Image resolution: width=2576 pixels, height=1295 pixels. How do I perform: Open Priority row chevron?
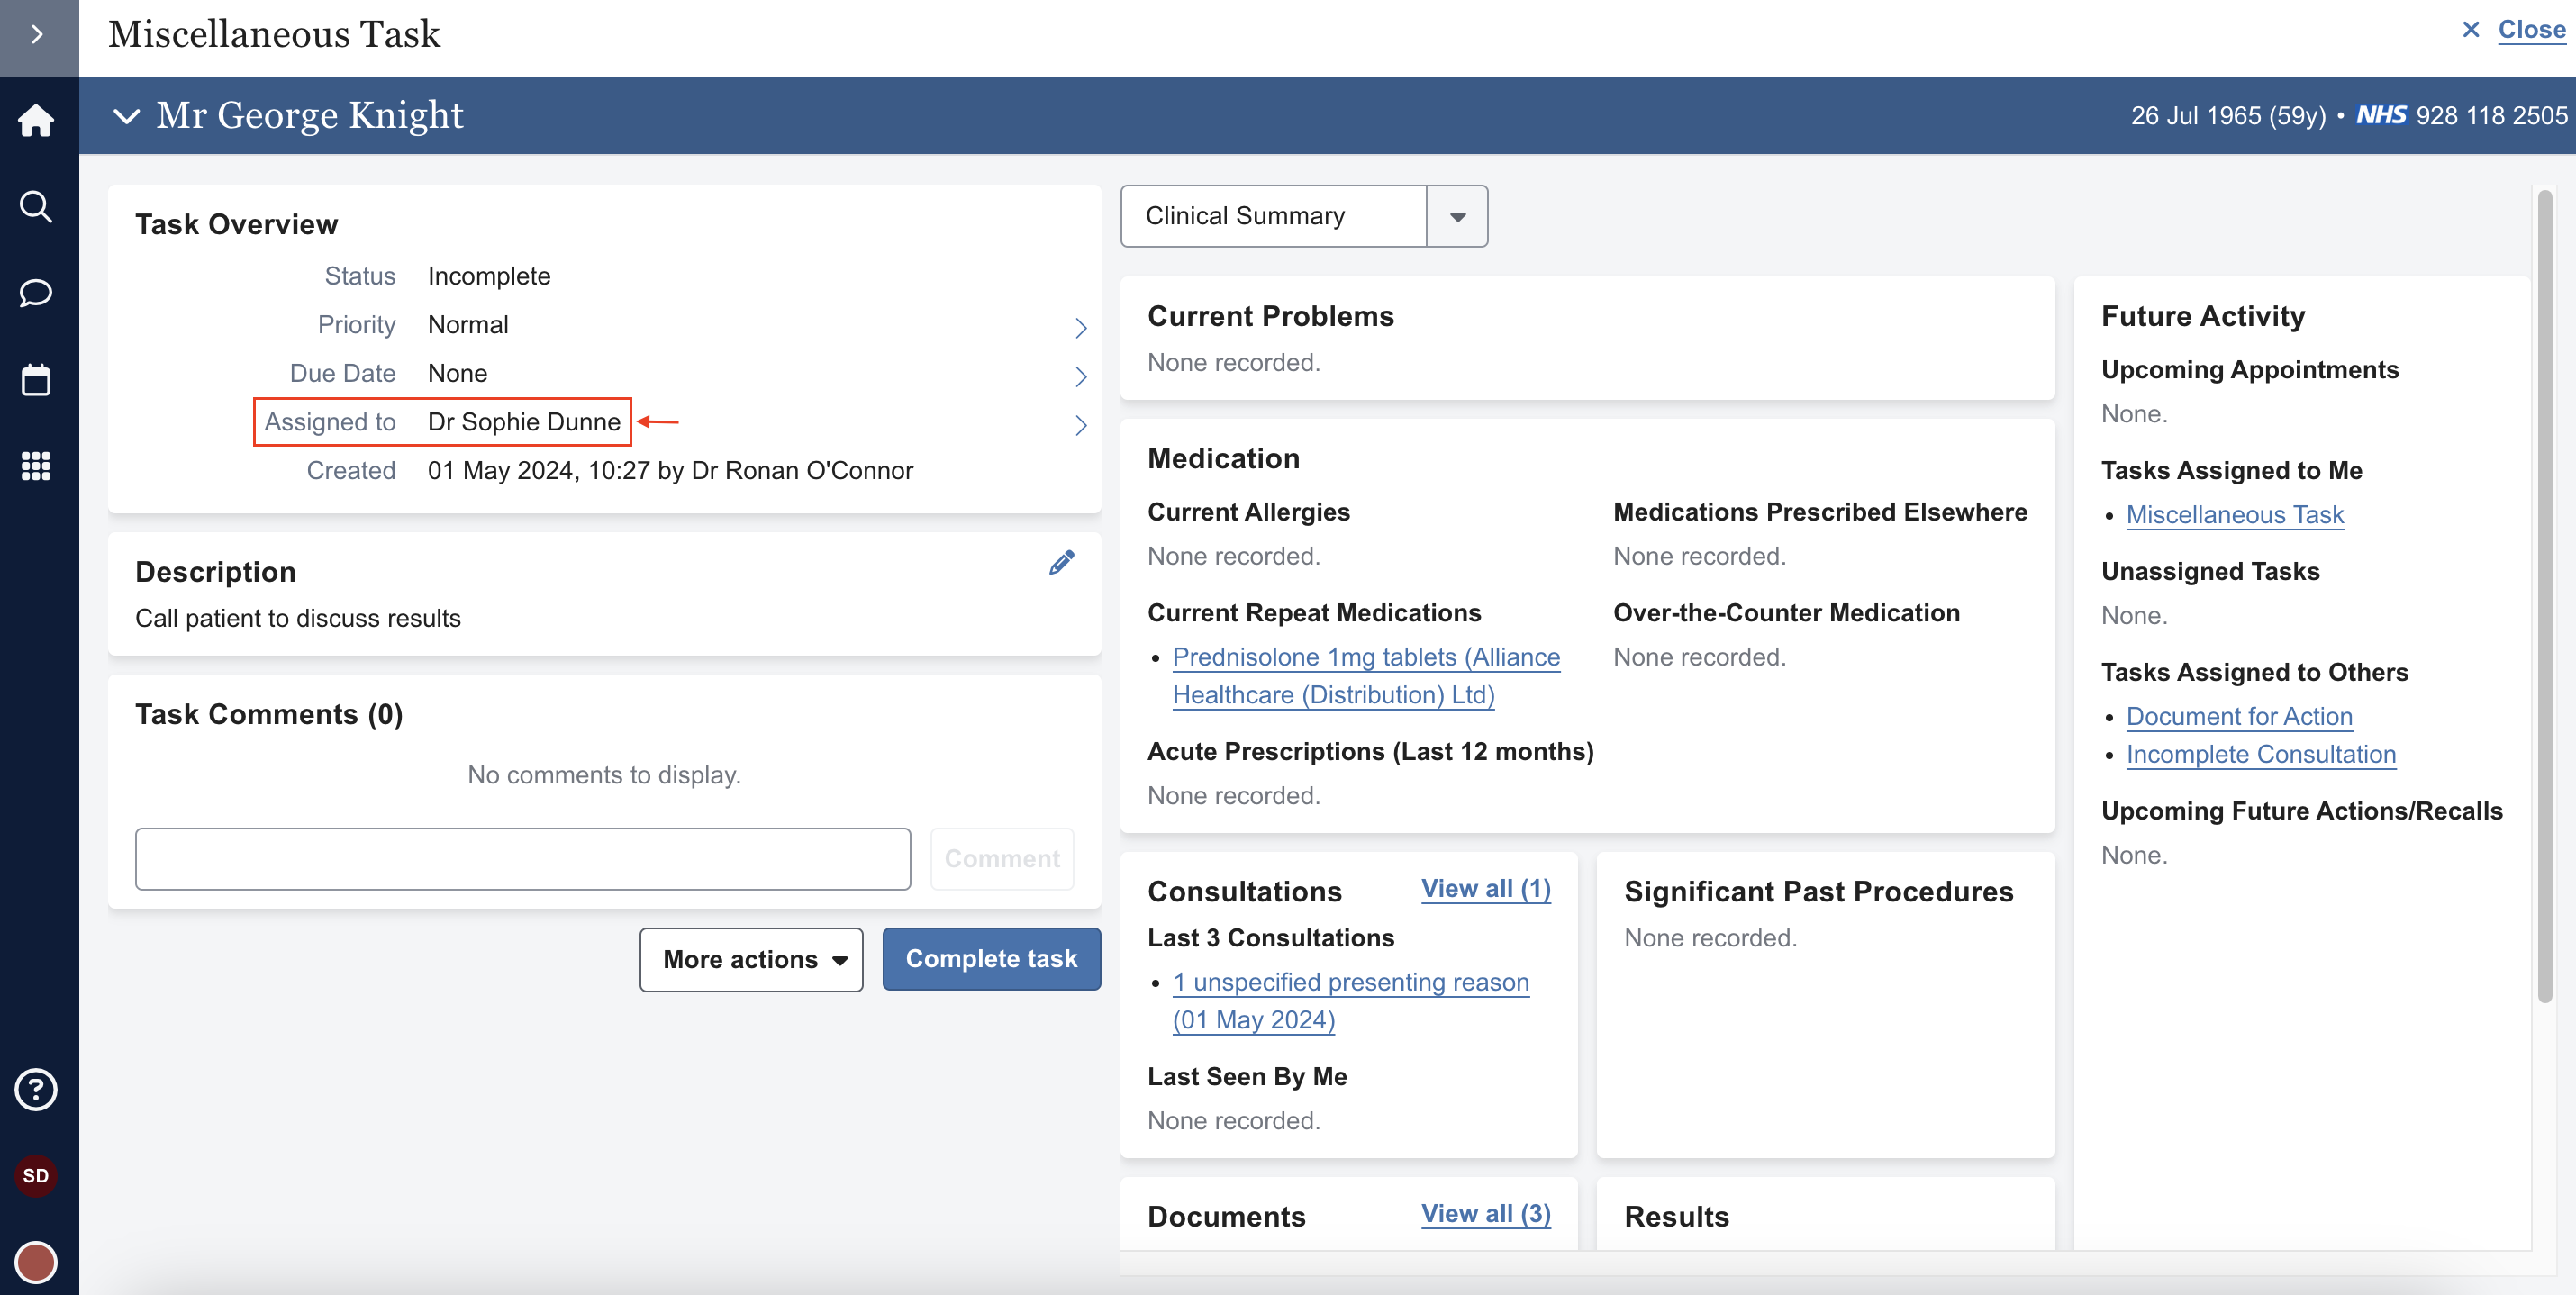click(1080, 327)
